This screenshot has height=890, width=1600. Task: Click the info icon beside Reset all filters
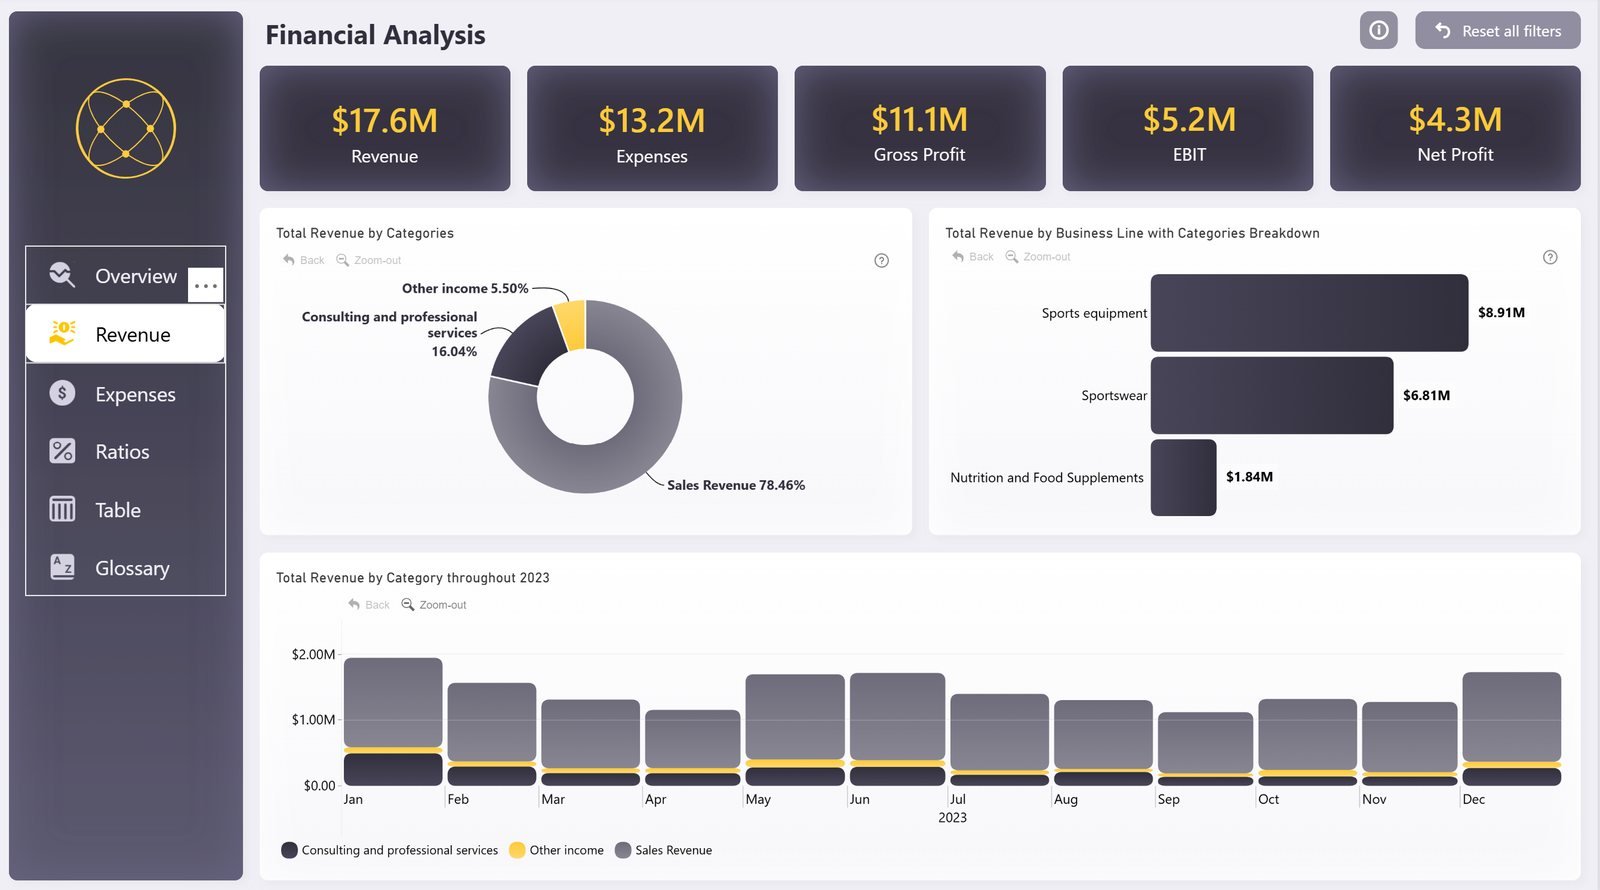[x=1378, y=30]
